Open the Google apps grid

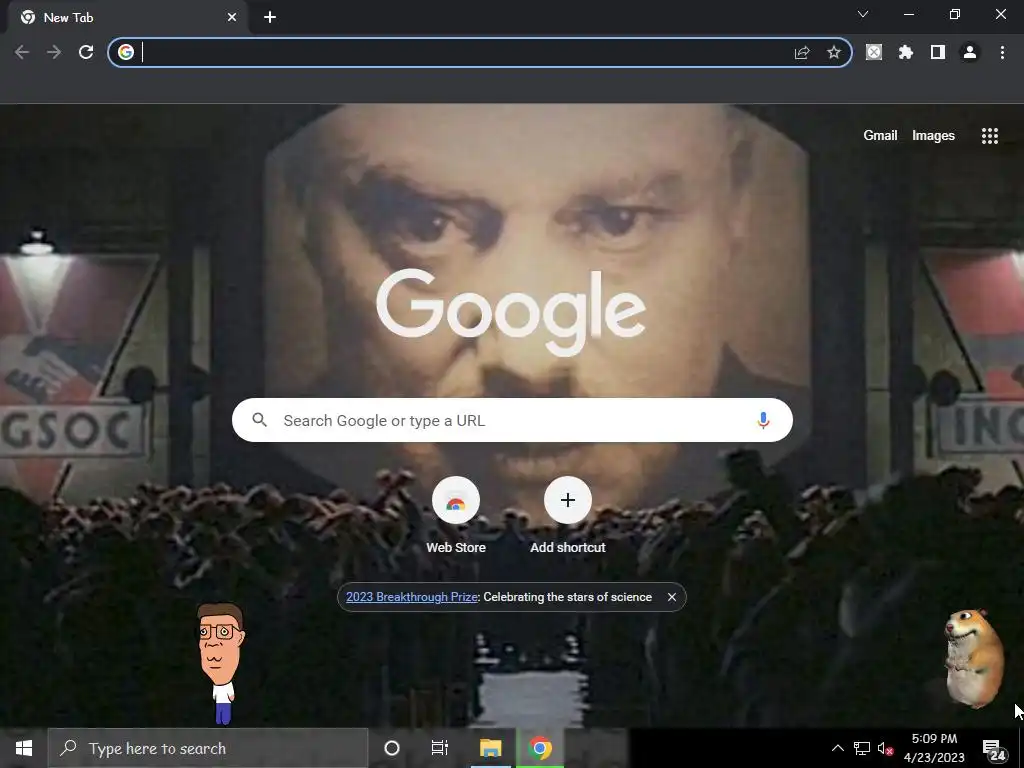pyautogui.click(x=989, y=135)
